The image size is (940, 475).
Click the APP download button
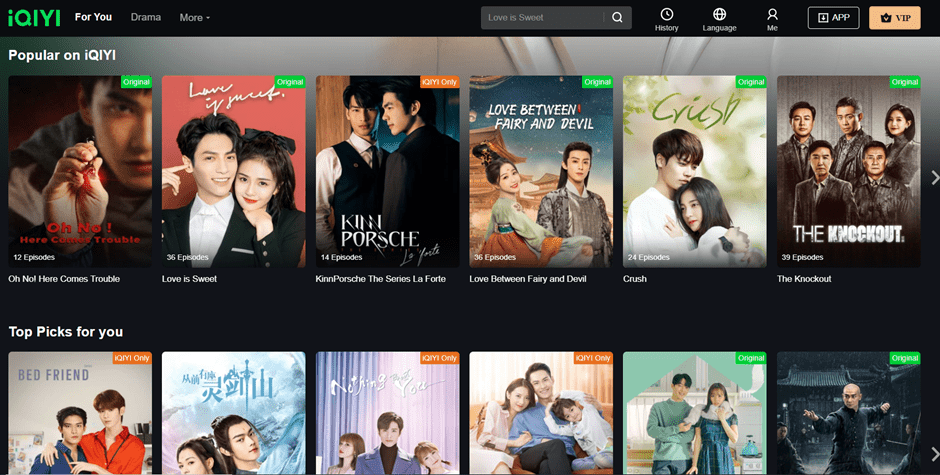click(x=833, y=17)
